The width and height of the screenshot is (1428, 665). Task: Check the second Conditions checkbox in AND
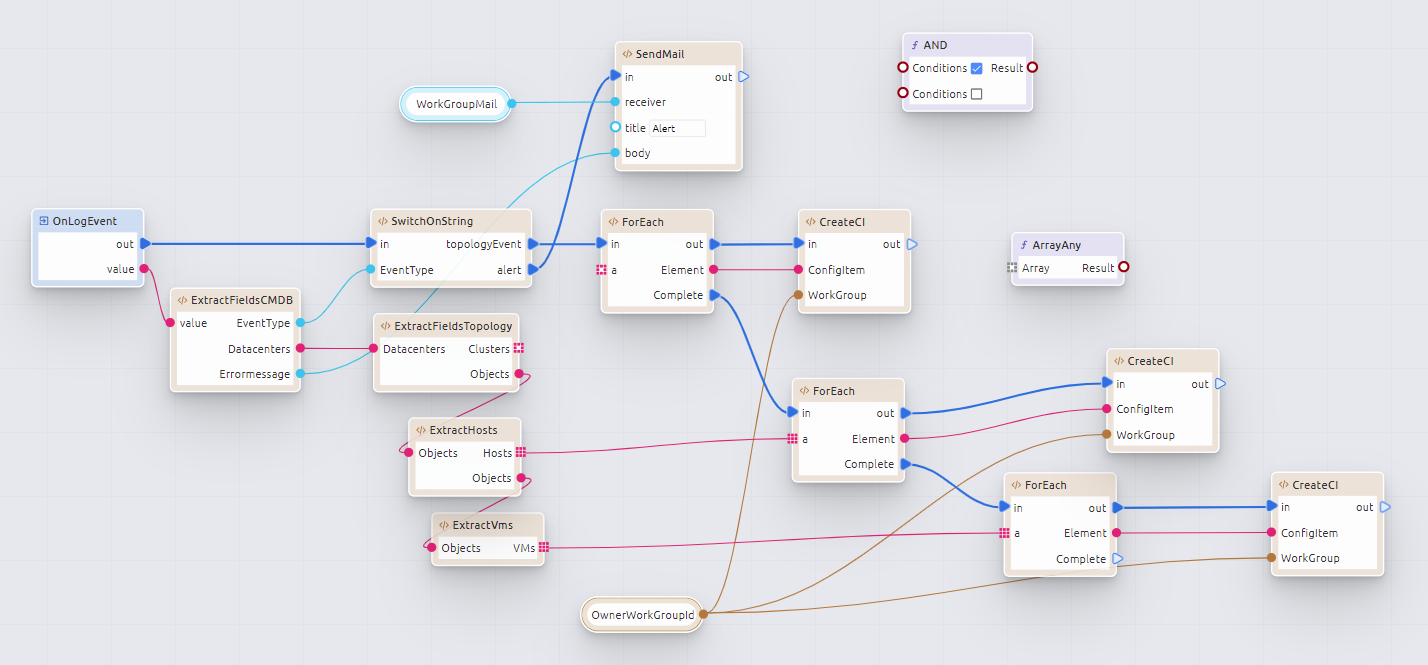coord(977,94)
